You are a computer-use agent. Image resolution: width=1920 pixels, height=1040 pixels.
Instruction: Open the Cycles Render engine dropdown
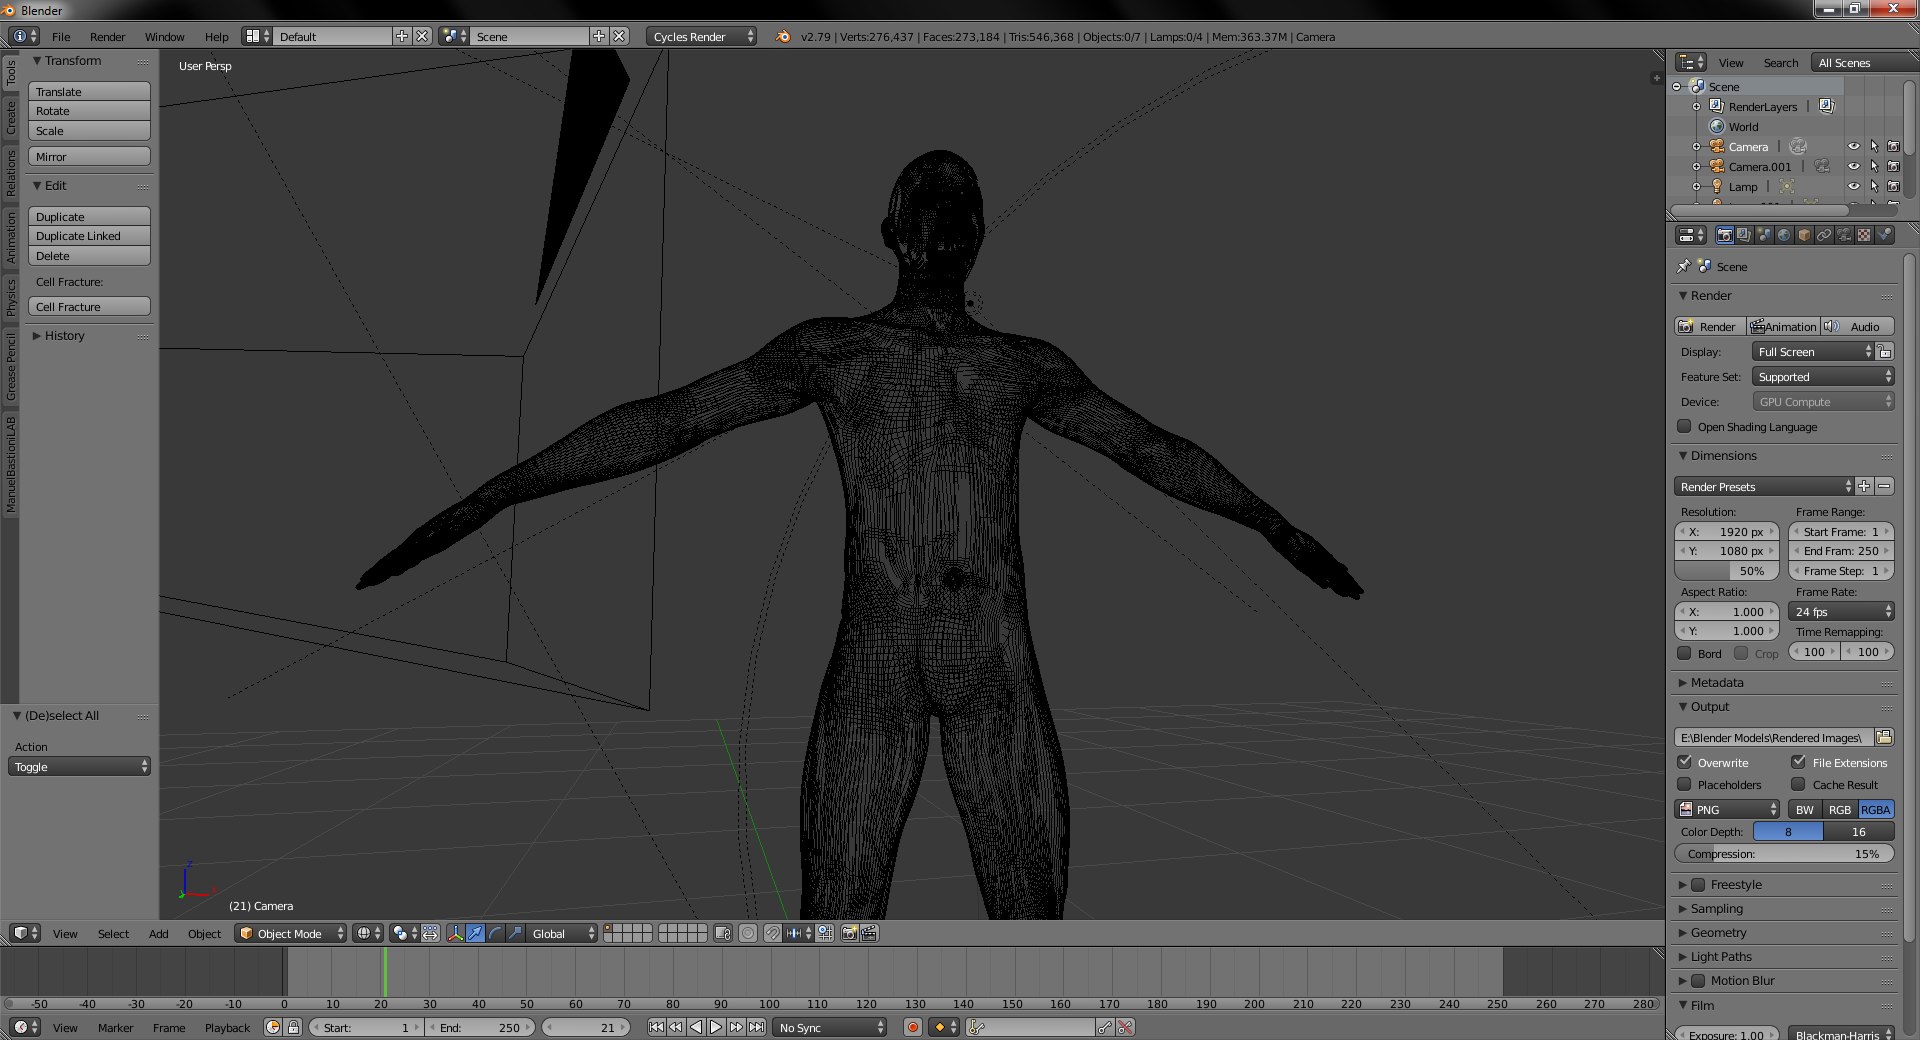[x=701, y=36]
